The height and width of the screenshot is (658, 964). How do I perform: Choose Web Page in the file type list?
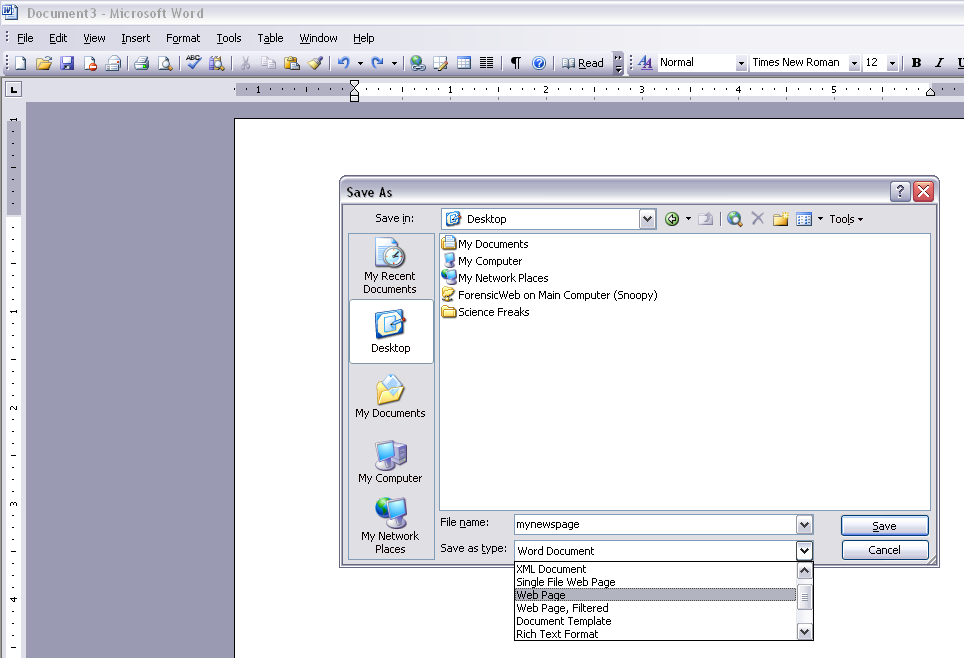655,595
